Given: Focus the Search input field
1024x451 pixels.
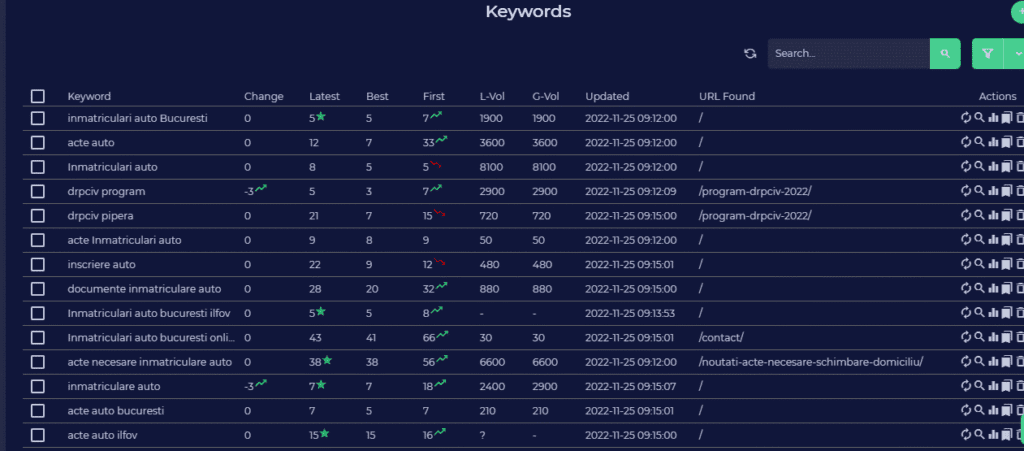Looking at the screenshot, I should click(848, 54).
